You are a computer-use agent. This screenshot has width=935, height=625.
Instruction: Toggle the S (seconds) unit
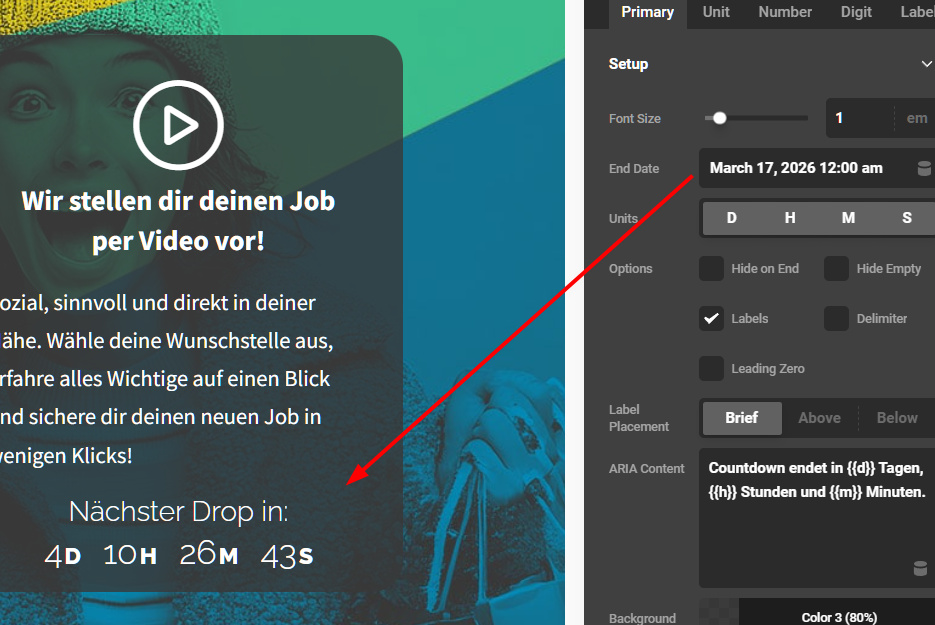(x=906, y=218)
